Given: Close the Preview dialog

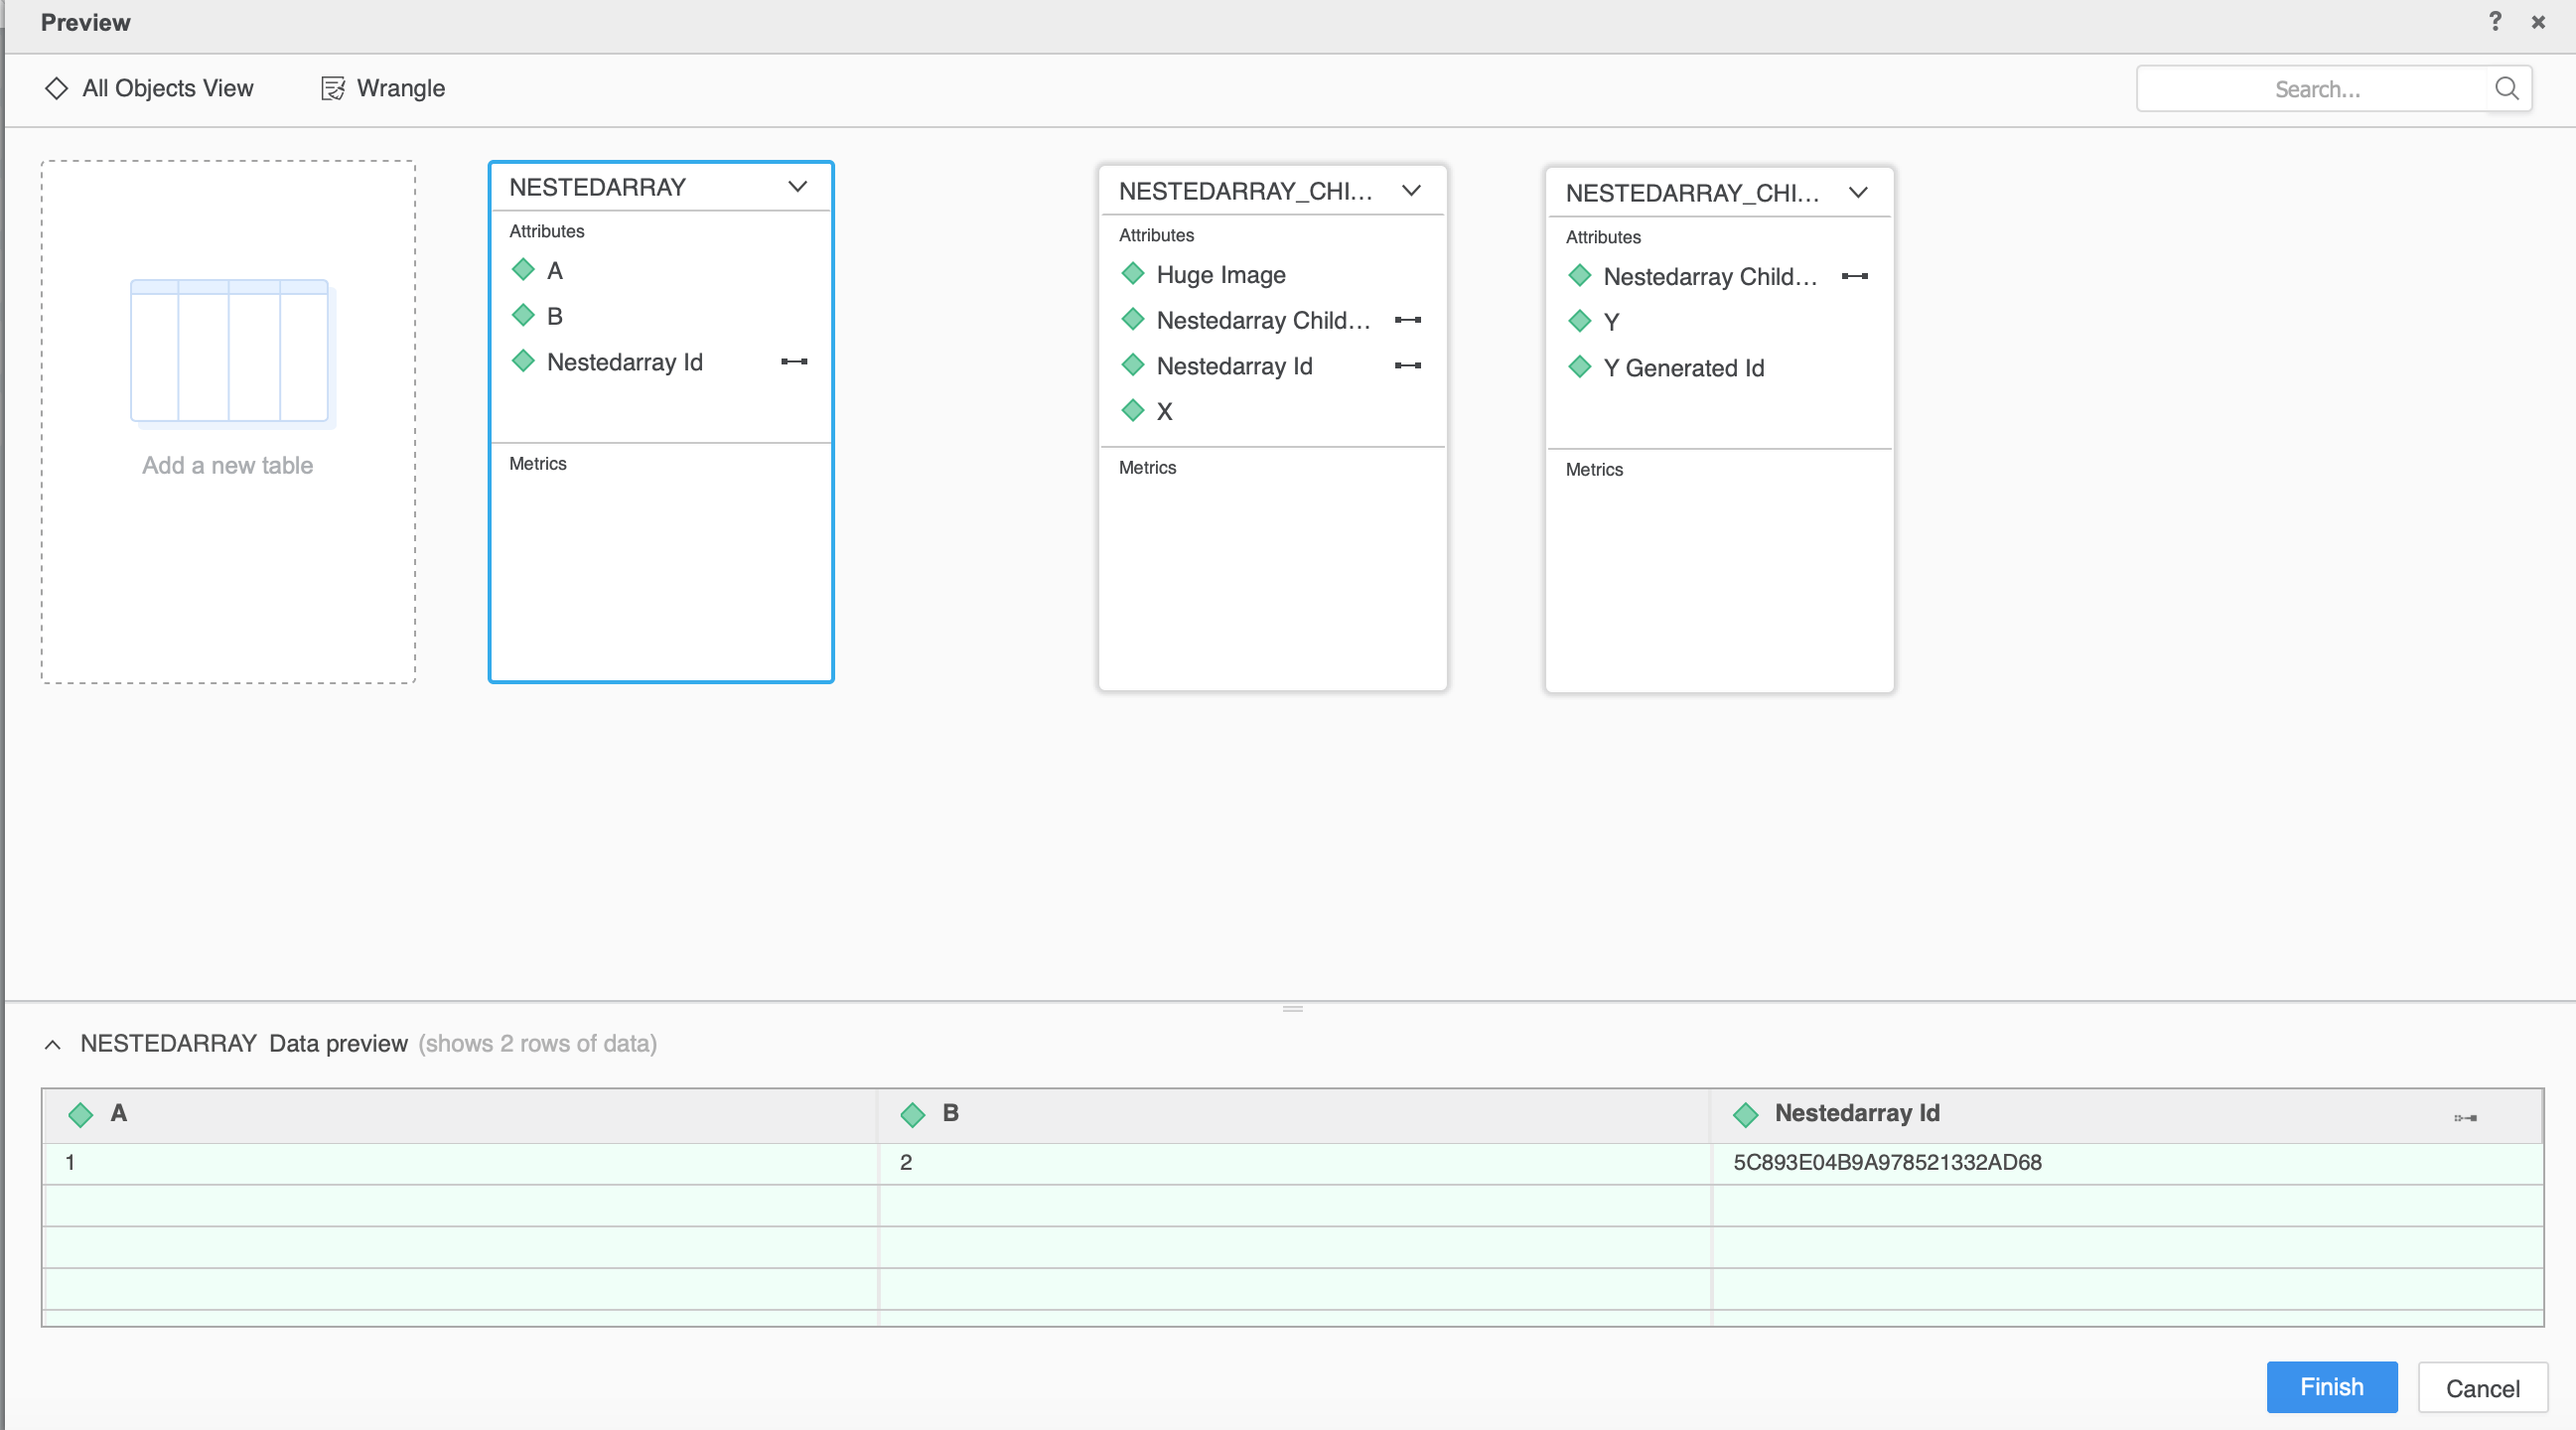Looking at the screenshot, I should tap(2538, 22).
